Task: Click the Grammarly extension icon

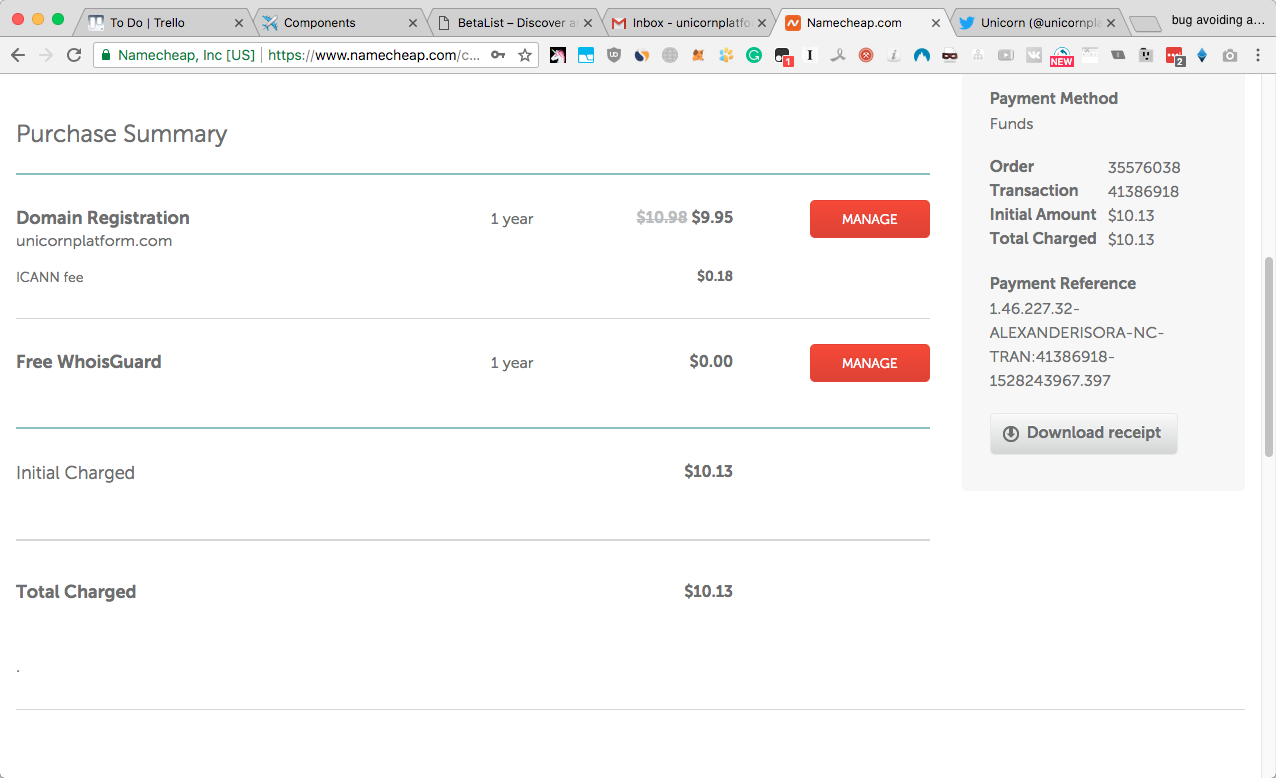Action: pyautogui.click(x=754, y=56)
